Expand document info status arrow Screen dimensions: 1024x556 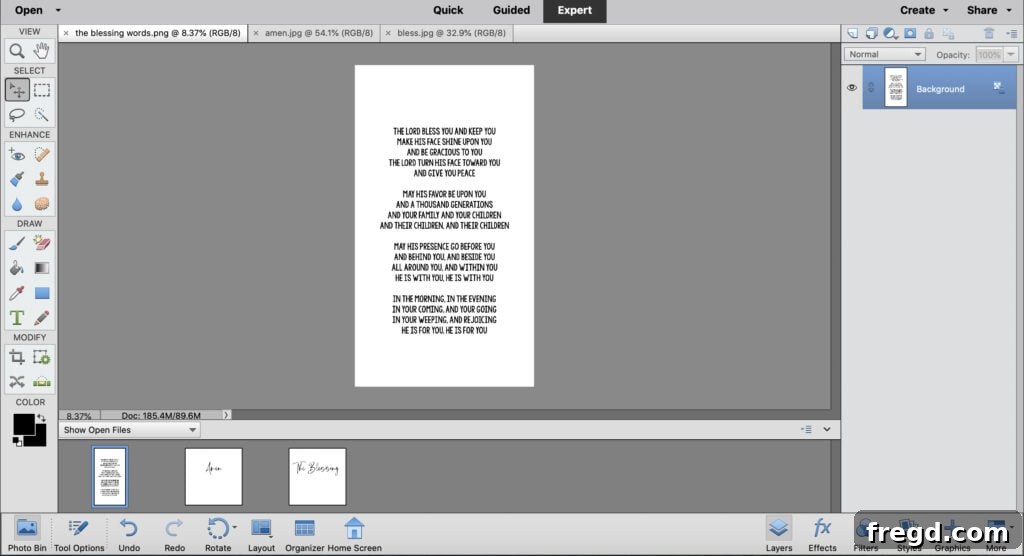(x=226, y=415)
